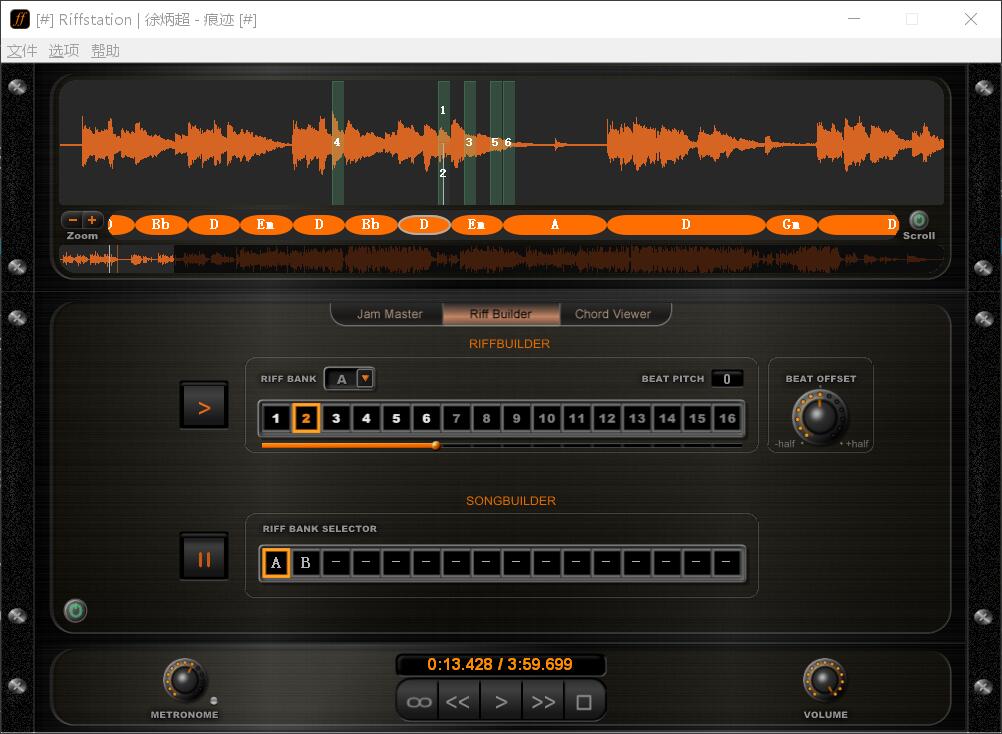Viewport: 1002px width, 734px height.
Task: Stop playback with the square button
Action: coord(584,702)
